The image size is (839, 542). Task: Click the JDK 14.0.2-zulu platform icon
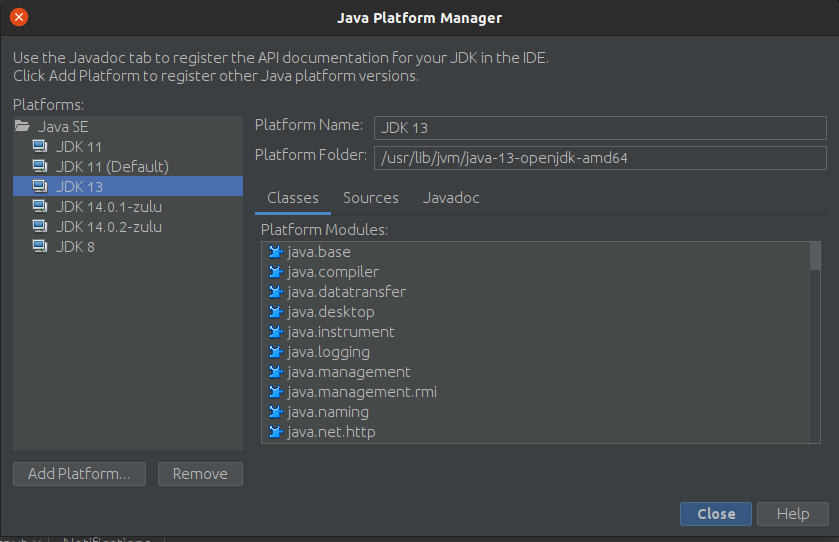point(40,226)
